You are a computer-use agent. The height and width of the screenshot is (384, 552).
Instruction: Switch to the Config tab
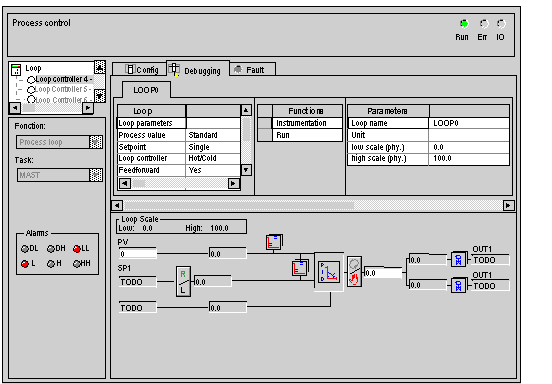click(x=142, y=69)
